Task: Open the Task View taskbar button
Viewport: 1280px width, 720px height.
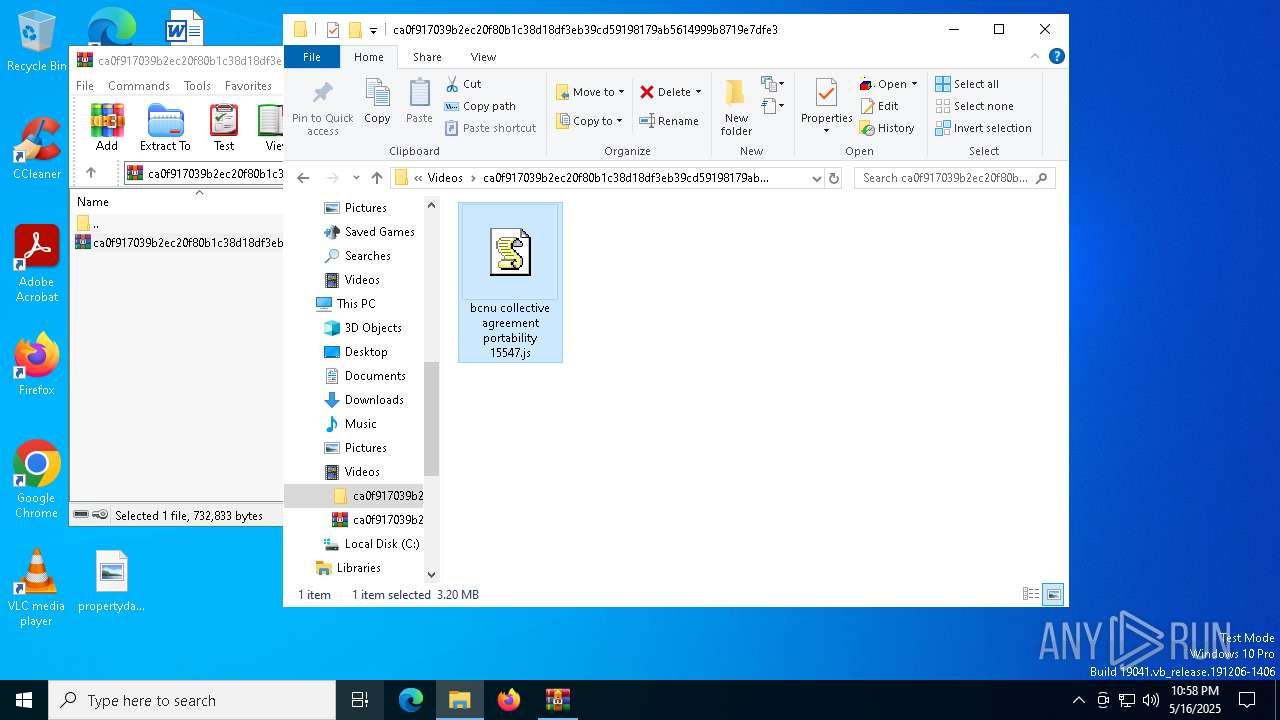Action: (360, 700)
